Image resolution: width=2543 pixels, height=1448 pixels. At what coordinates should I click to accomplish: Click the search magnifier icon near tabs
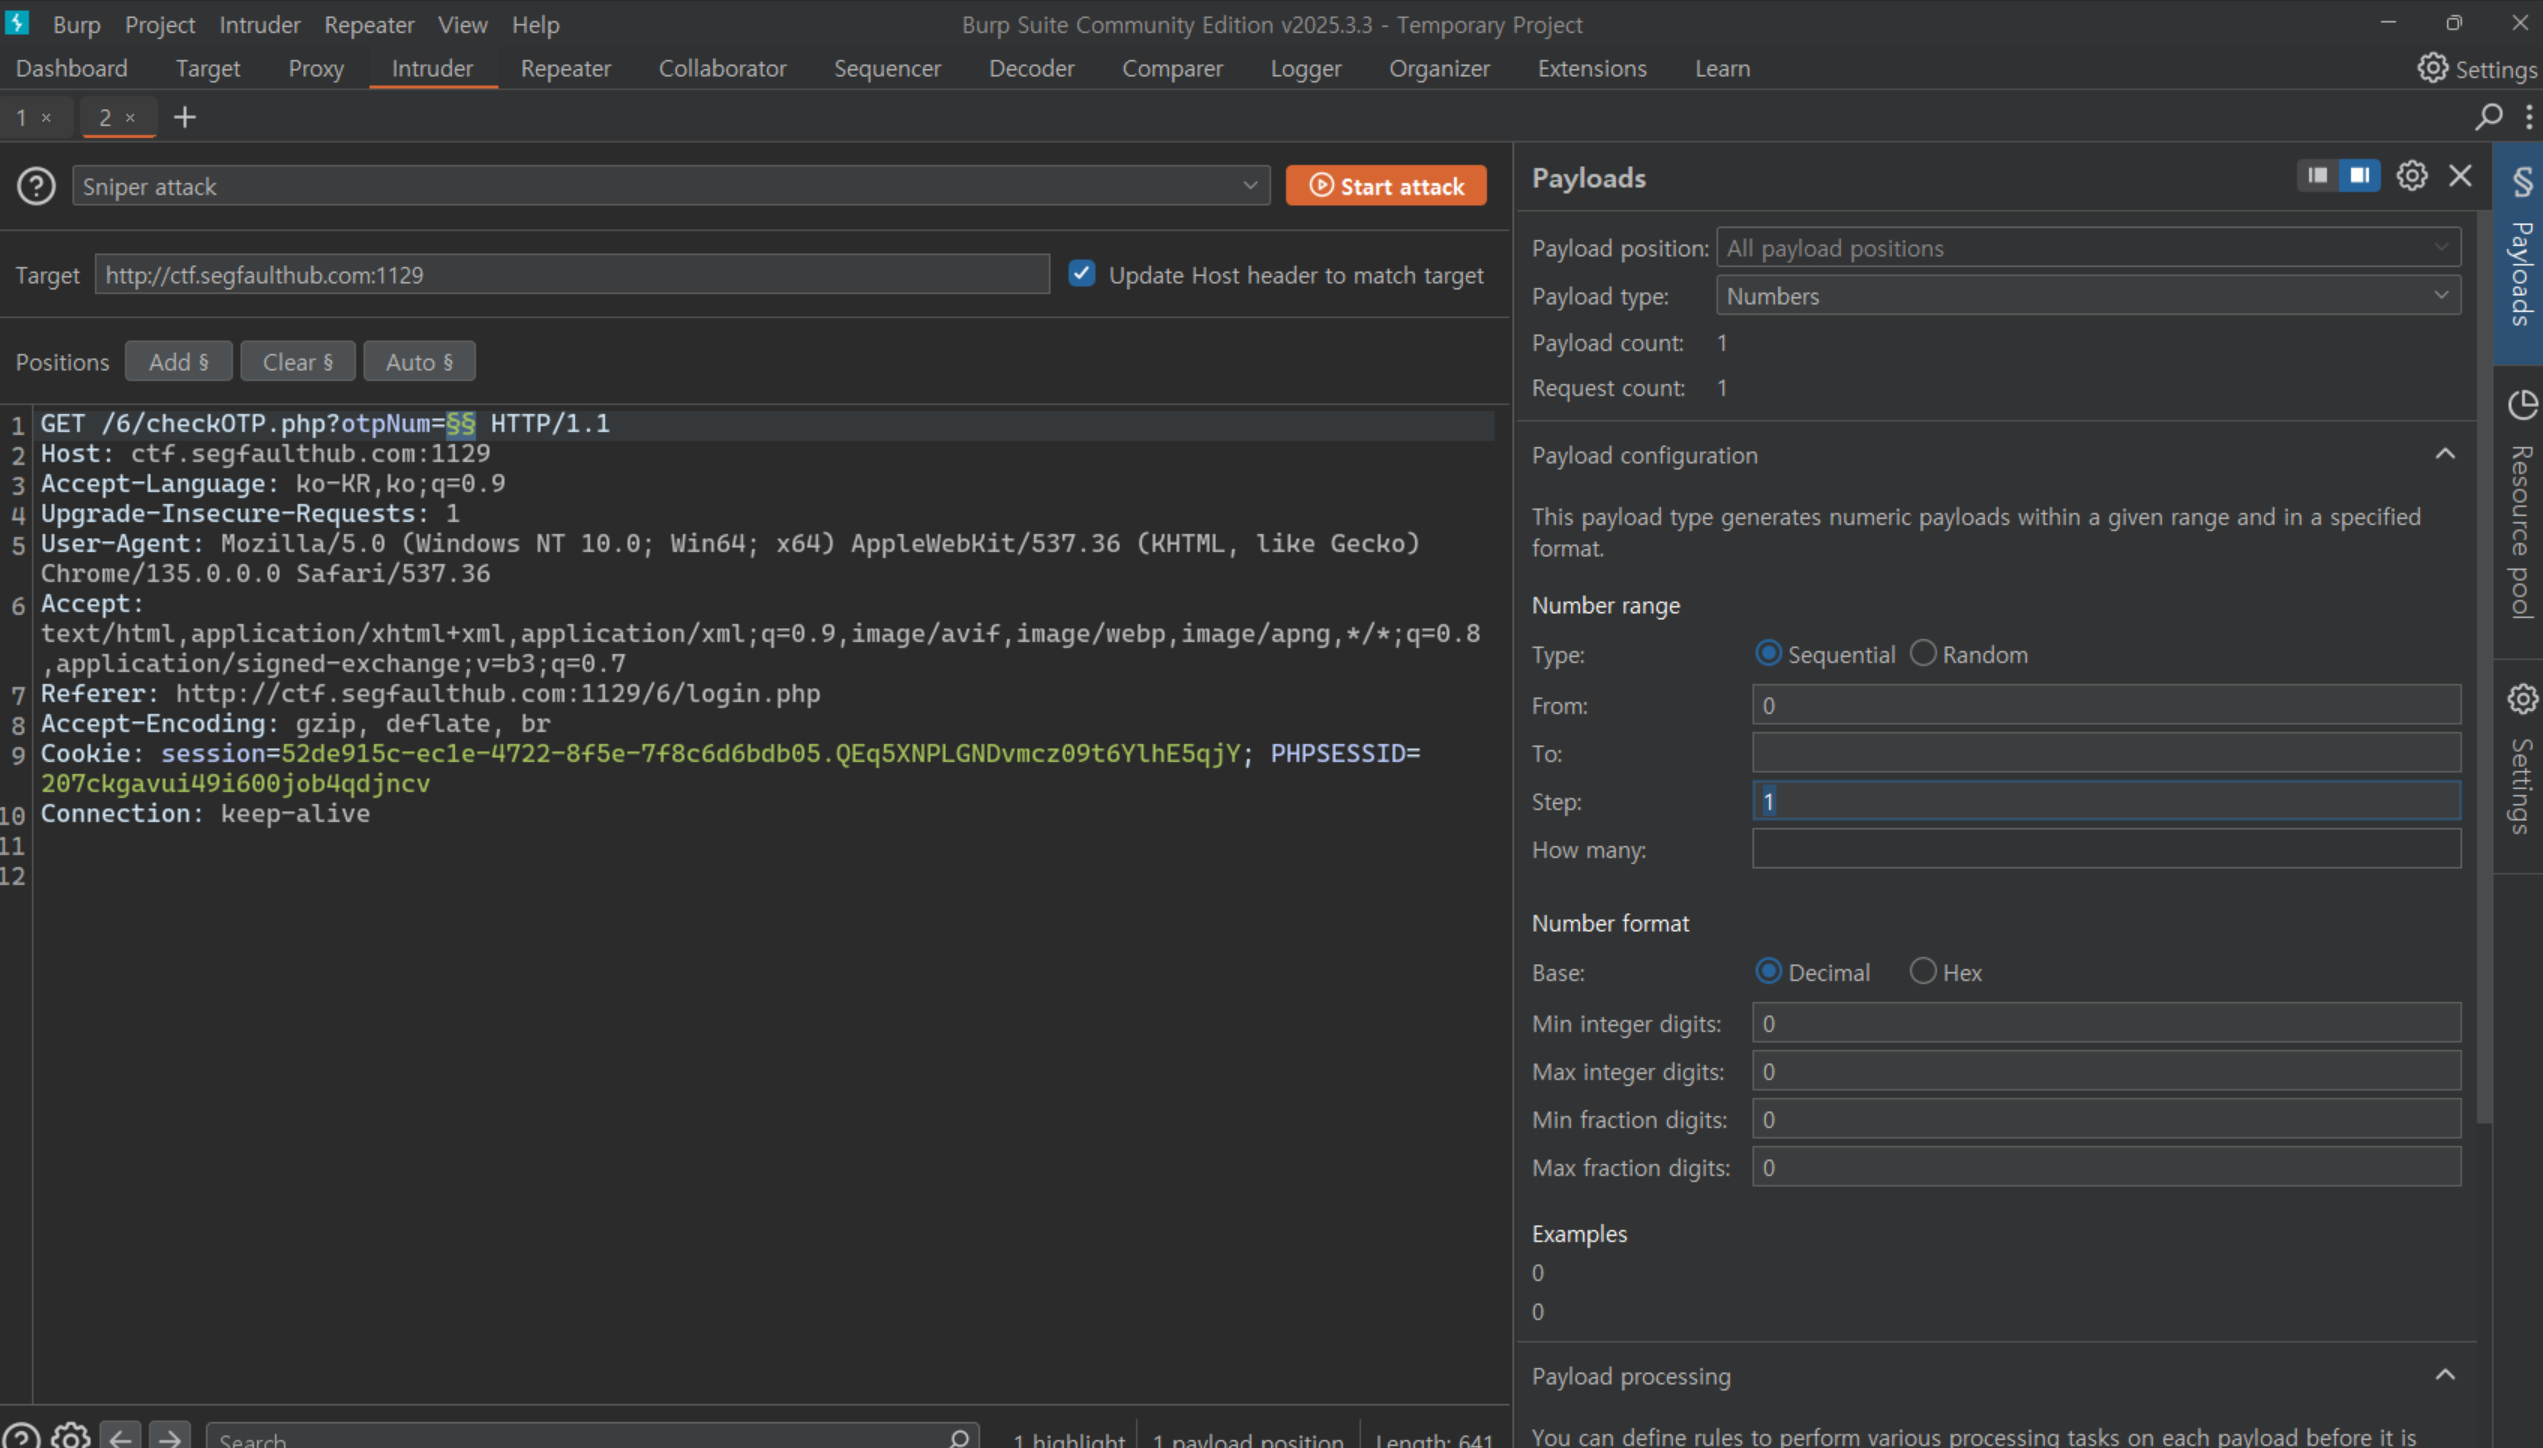click(2488, 117)
